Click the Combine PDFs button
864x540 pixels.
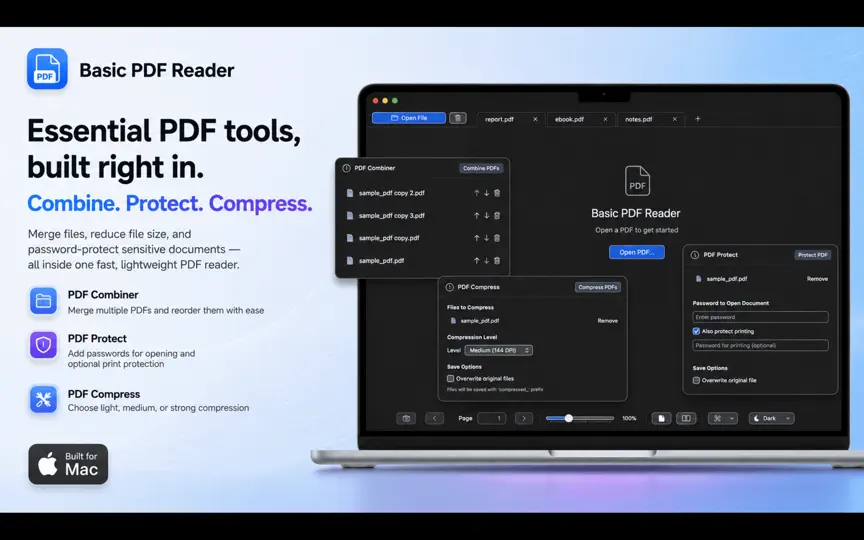481,168
